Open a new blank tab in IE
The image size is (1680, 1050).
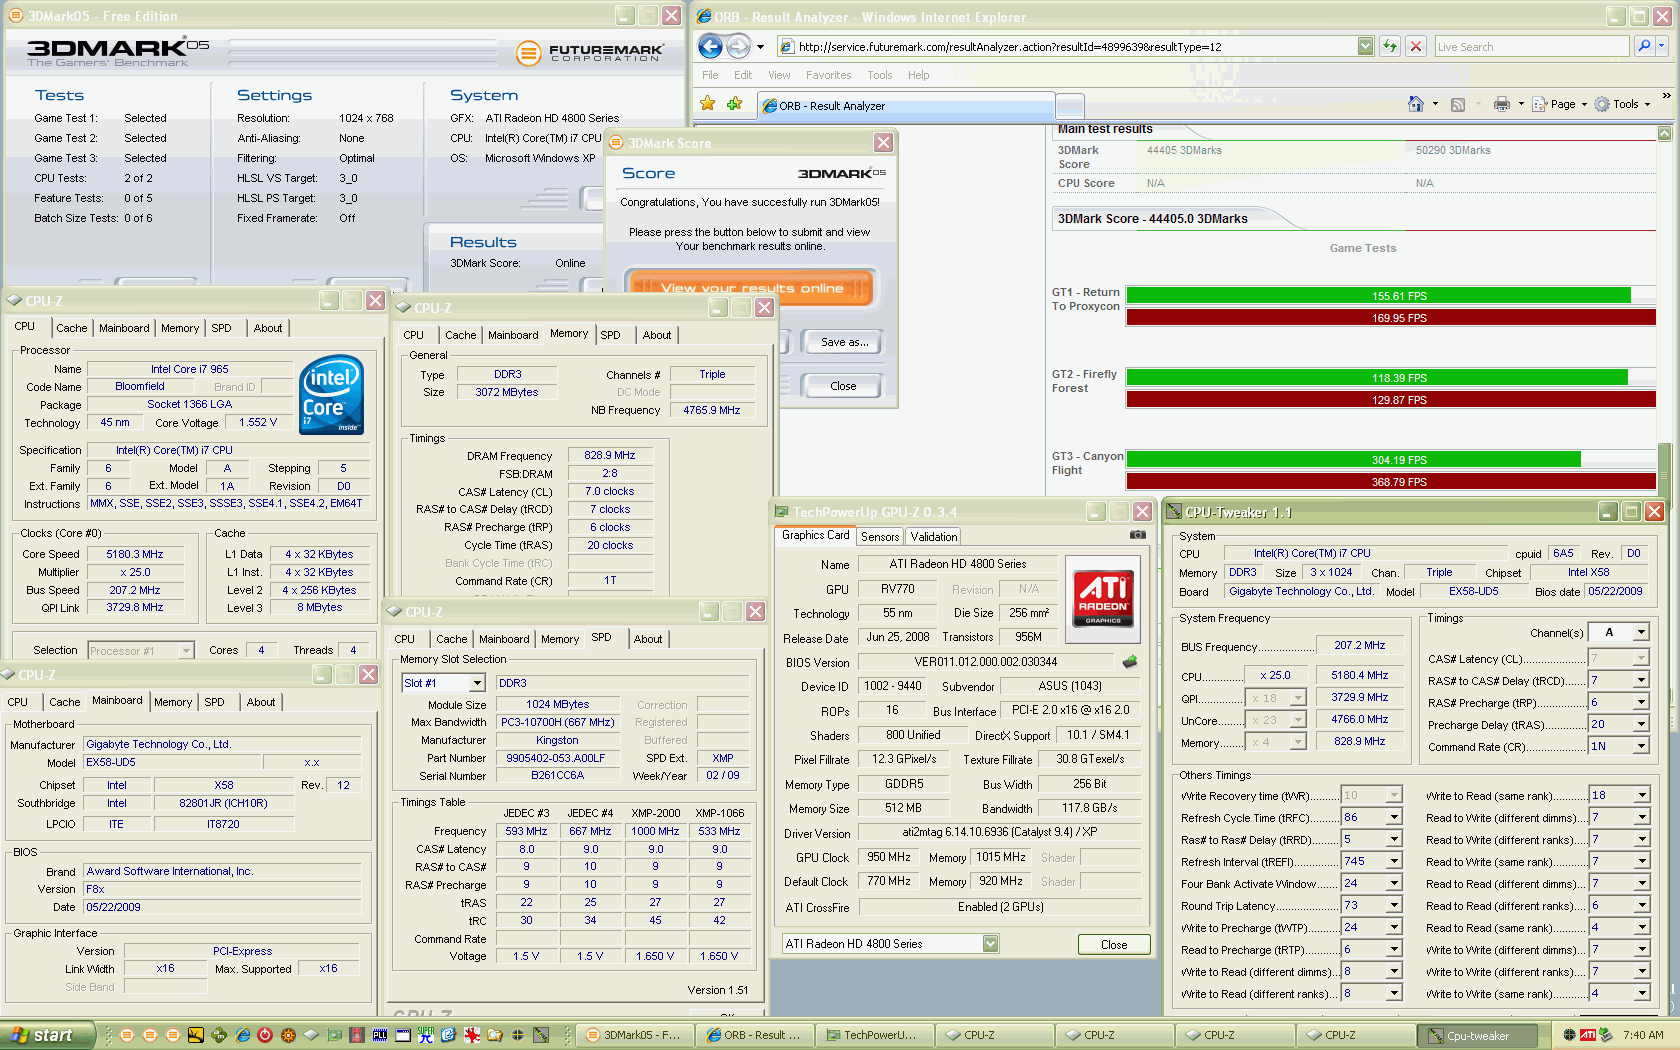tap(1070, 105)
